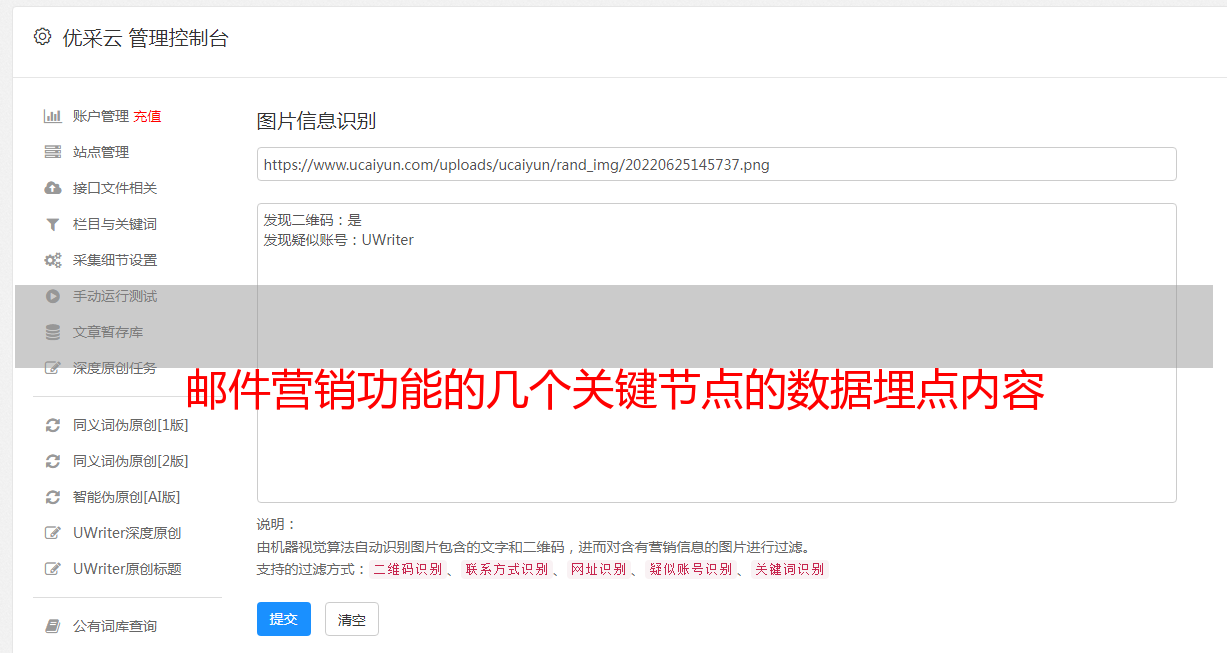Viewport: 1227px width, 653px height.
Task: Click the 疑似账号识别 tag
Action: pos(691,569)
